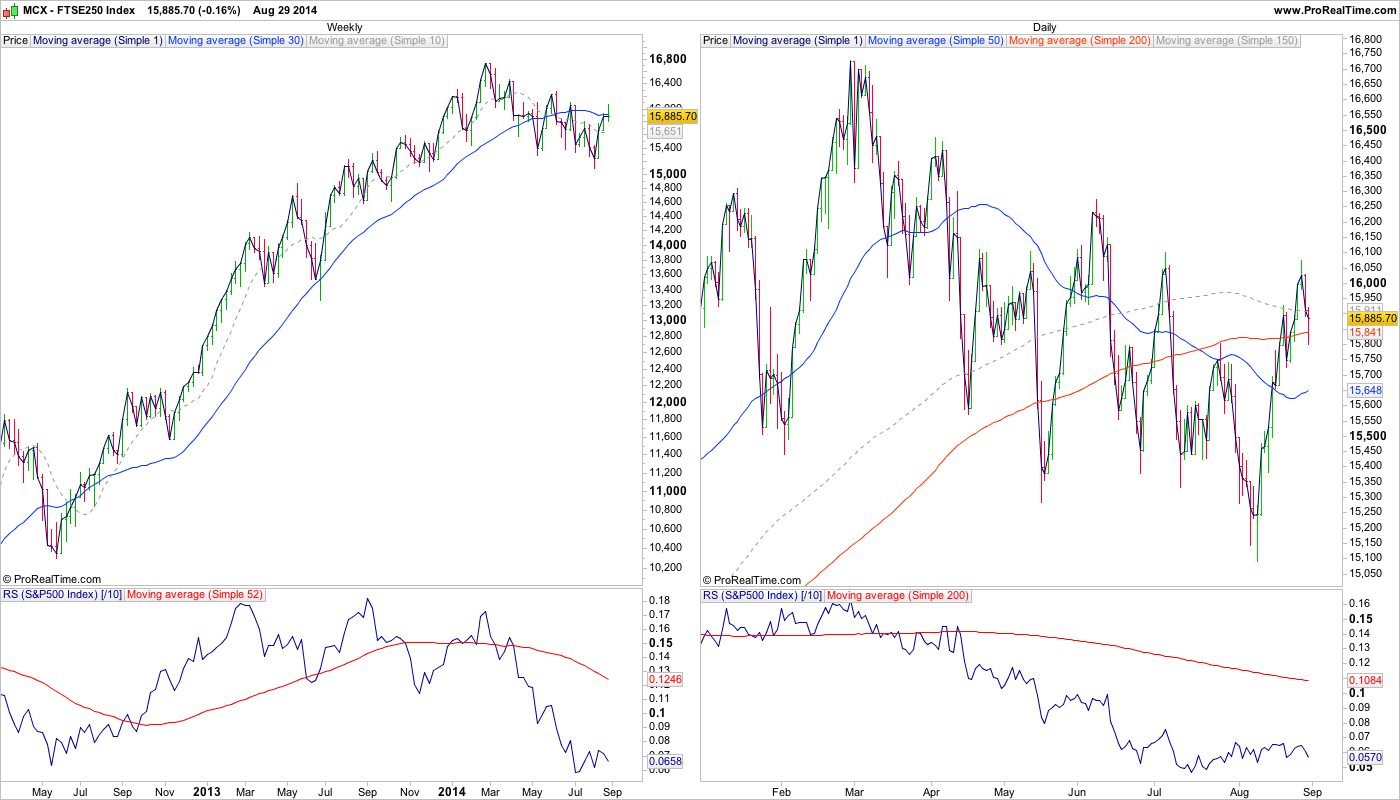Toggle Daily Moving average (Simple 50) label
This screenshot has width=1400, height=800.
pyautogui.click(x=936, y=41)
